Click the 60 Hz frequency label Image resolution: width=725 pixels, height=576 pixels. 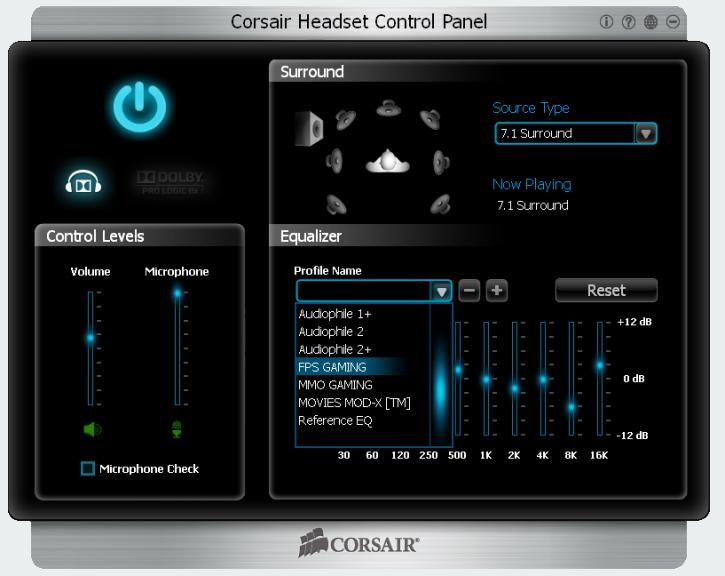coord(372,455)
